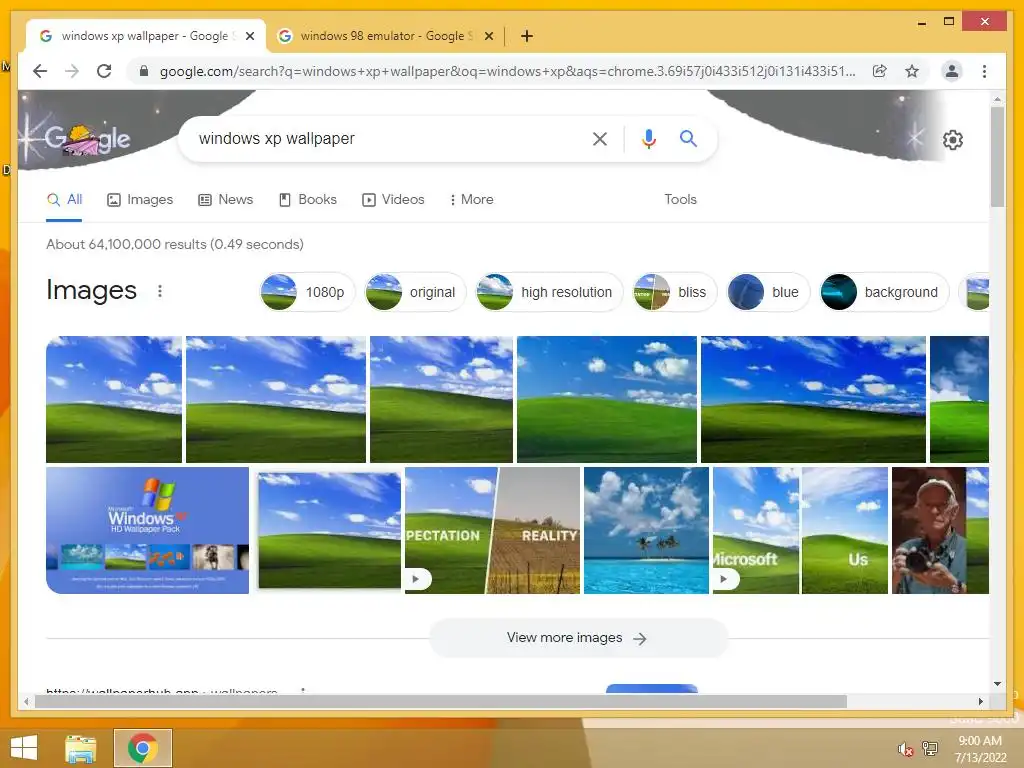1024x768 pixels.
Task: Go back to previous page in Chrome
Action: point(40,71)
